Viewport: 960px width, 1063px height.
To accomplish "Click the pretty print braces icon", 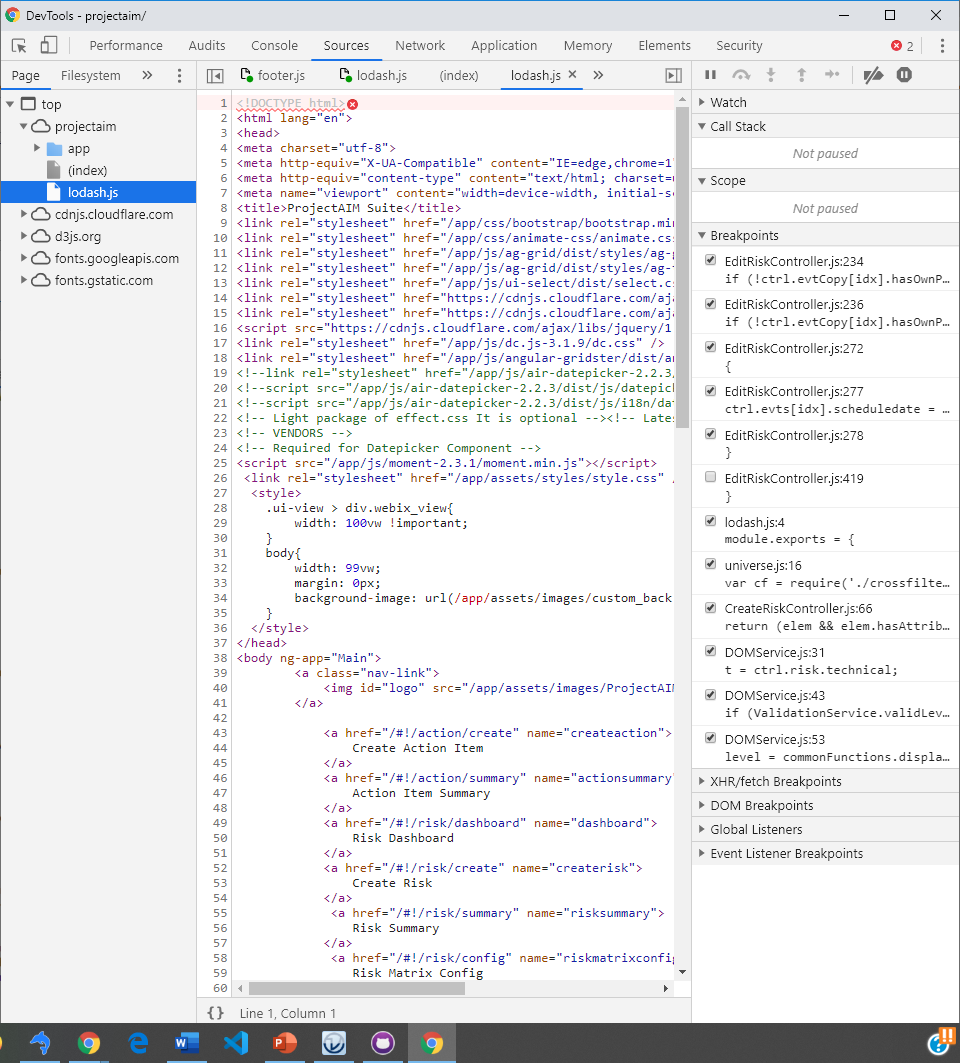I will [x=216, y=1013].
